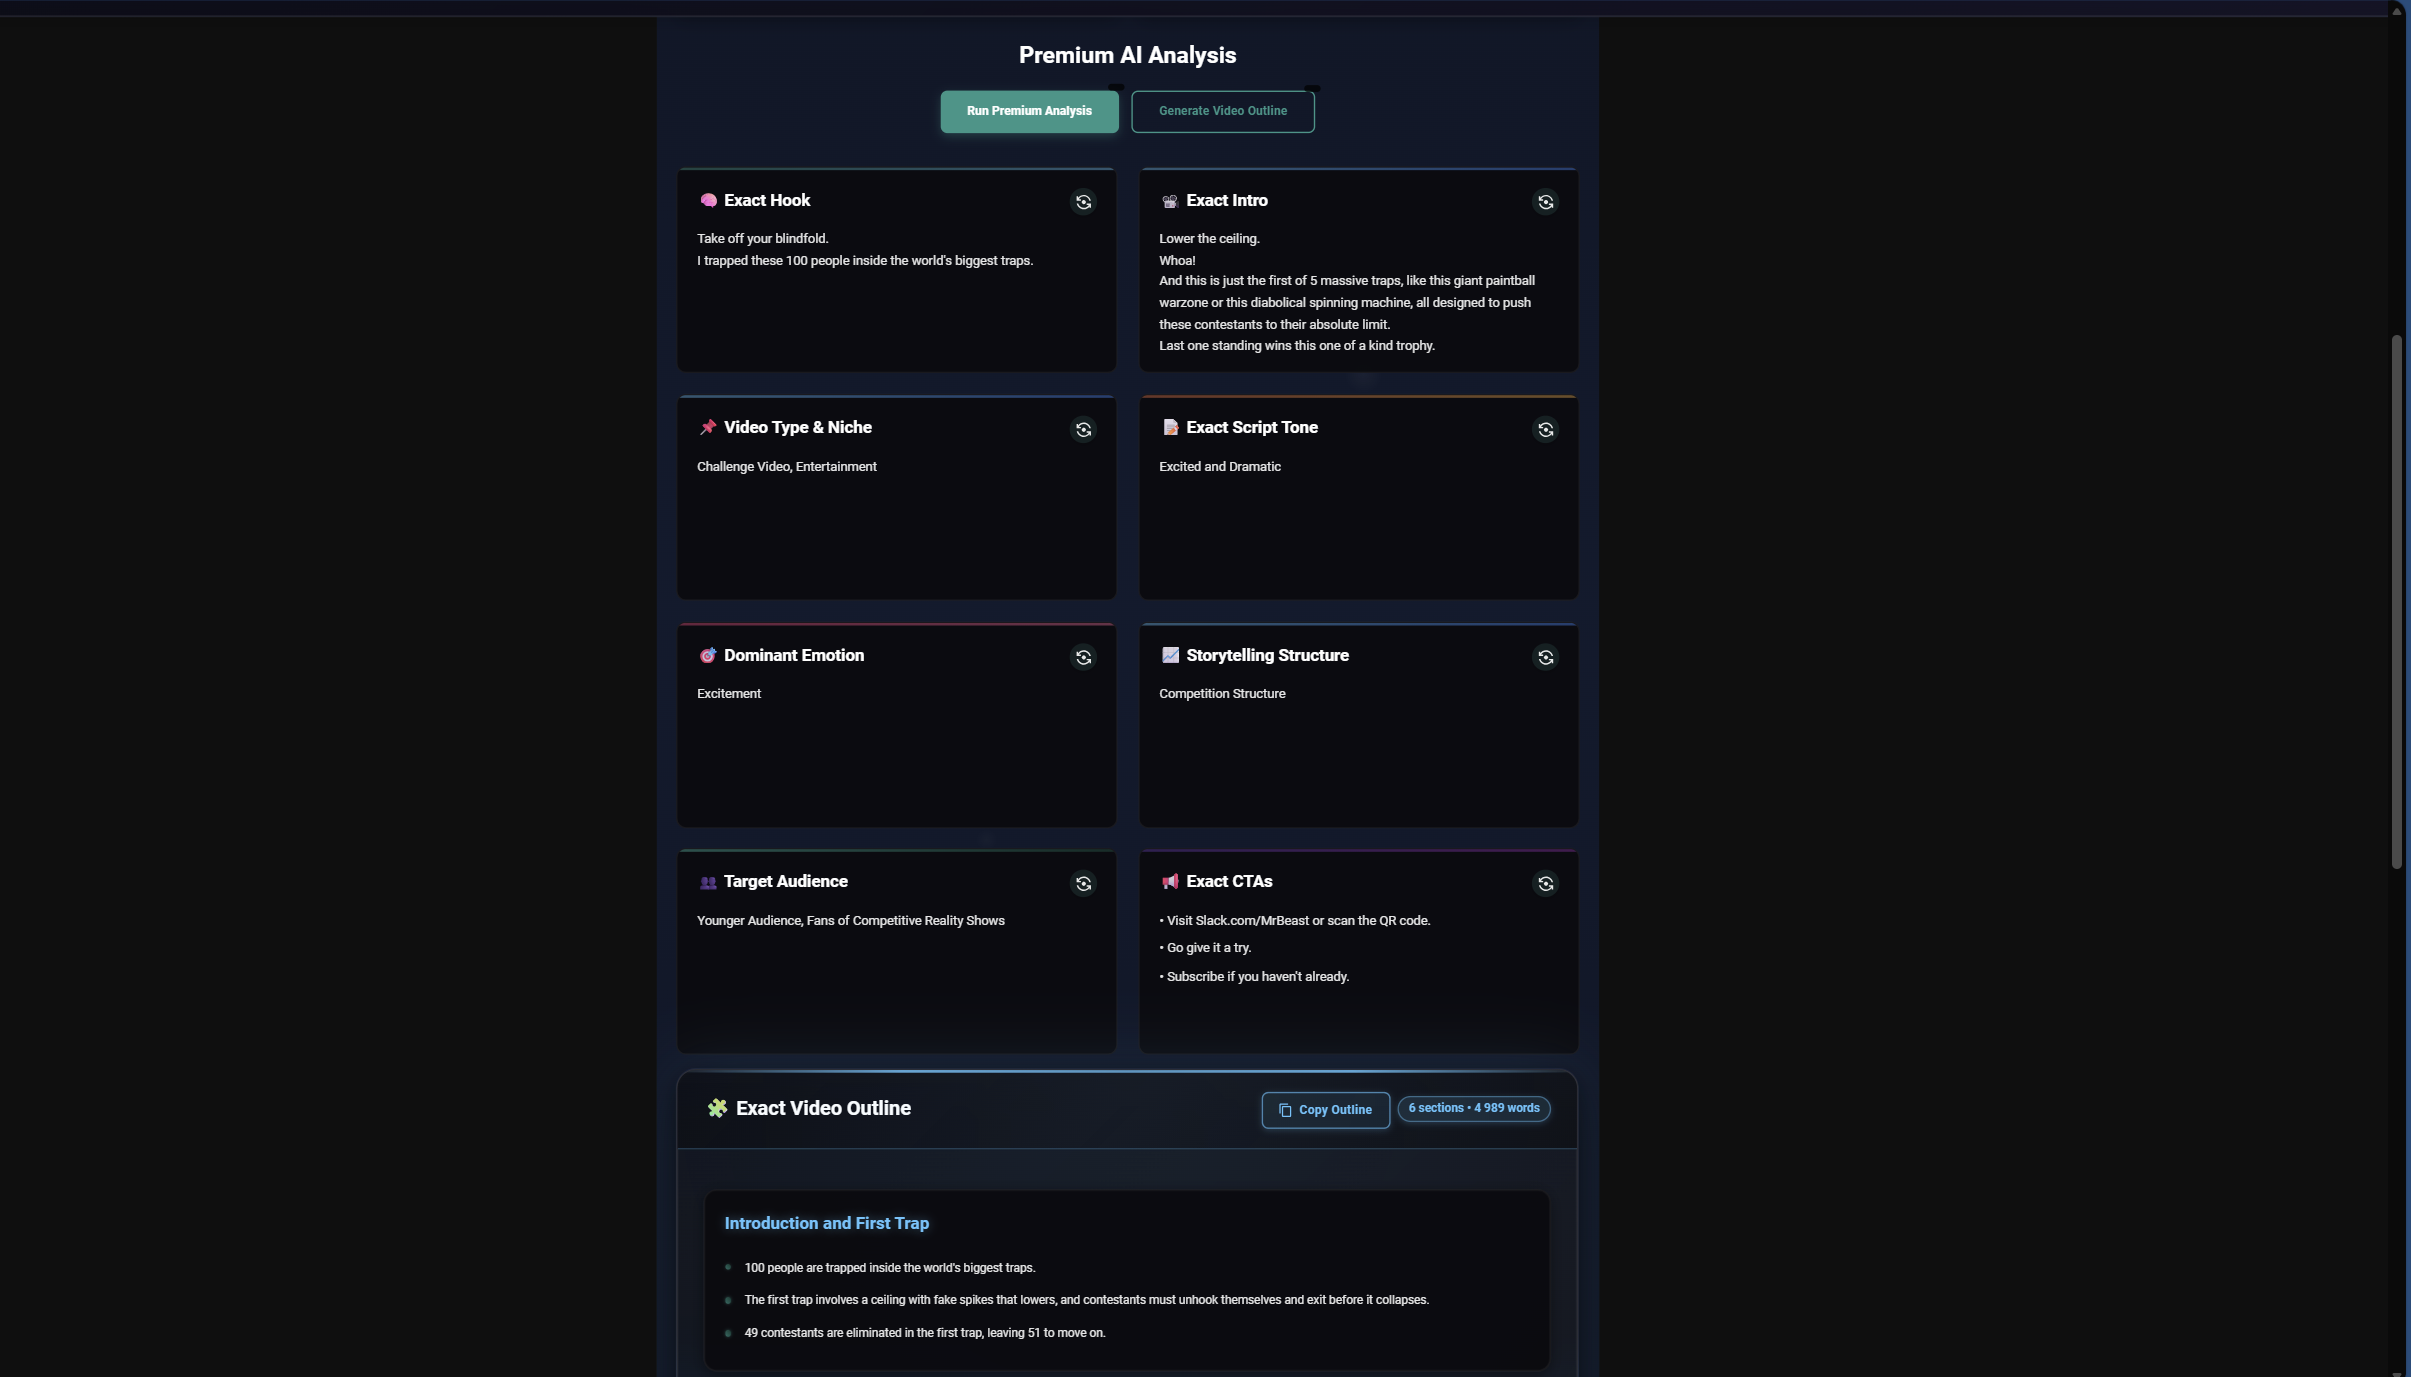The width and height of the screenshot is (2411, 1377).
Task: Click the pin icon beside Video Type & Niche
Action: click(708, 427)
